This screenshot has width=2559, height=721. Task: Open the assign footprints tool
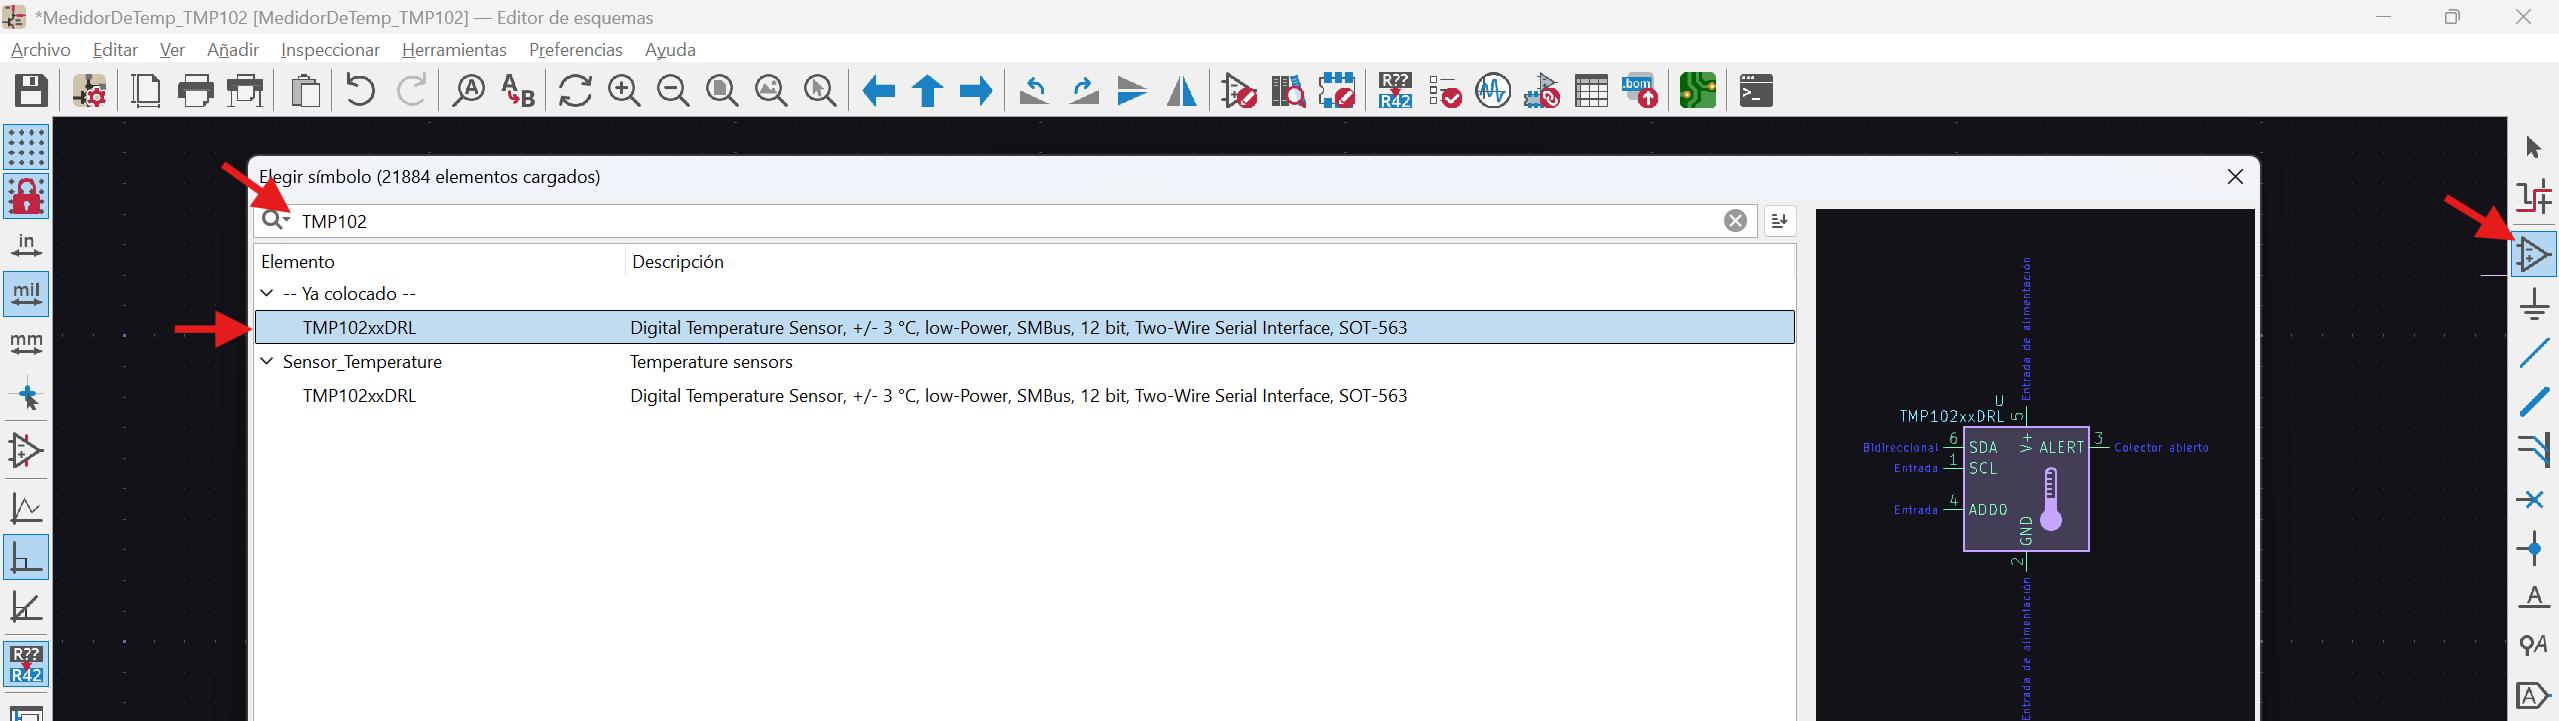1542,91
